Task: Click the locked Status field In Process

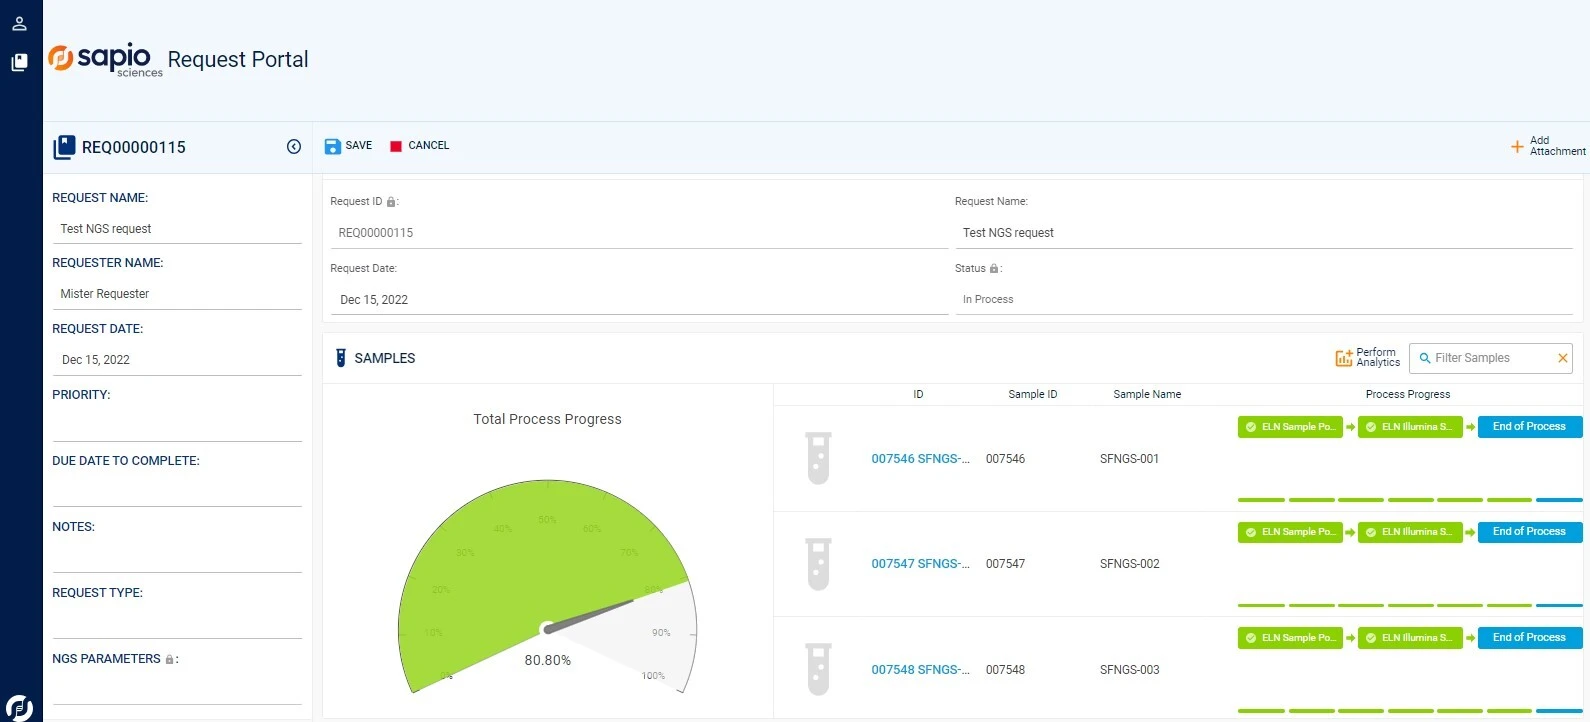Action: pyautogui.click(x=1264, y=300)
